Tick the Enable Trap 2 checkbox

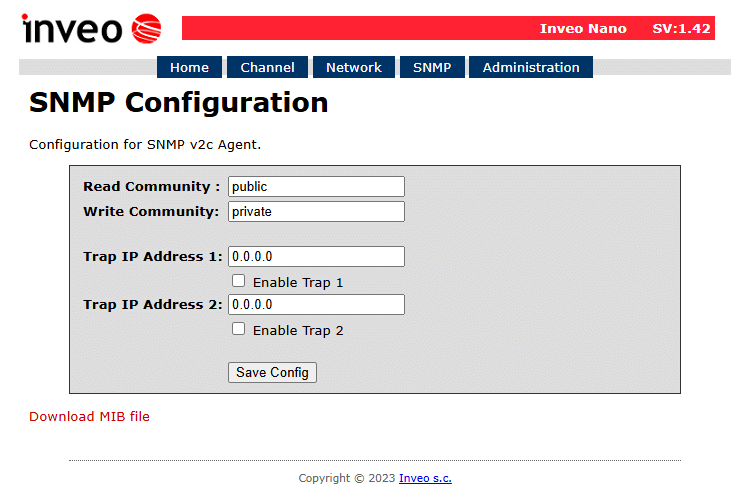pyautogui.click(x=238, y=329)
